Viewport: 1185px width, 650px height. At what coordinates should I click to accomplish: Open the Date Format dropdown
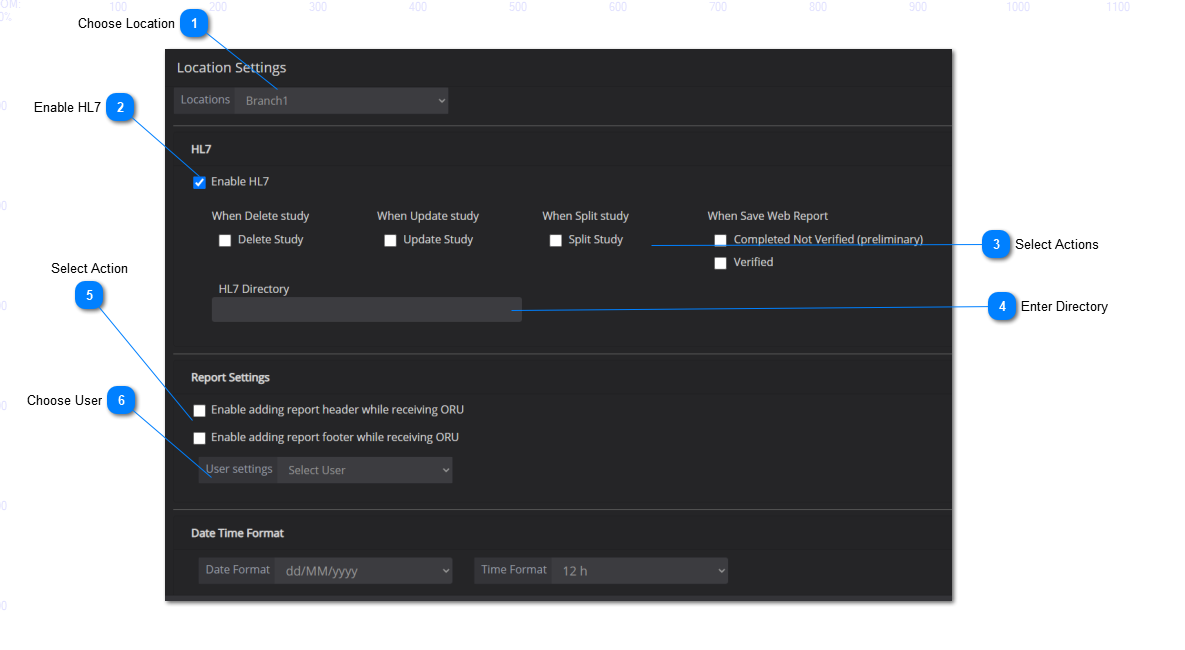[364, 571]
